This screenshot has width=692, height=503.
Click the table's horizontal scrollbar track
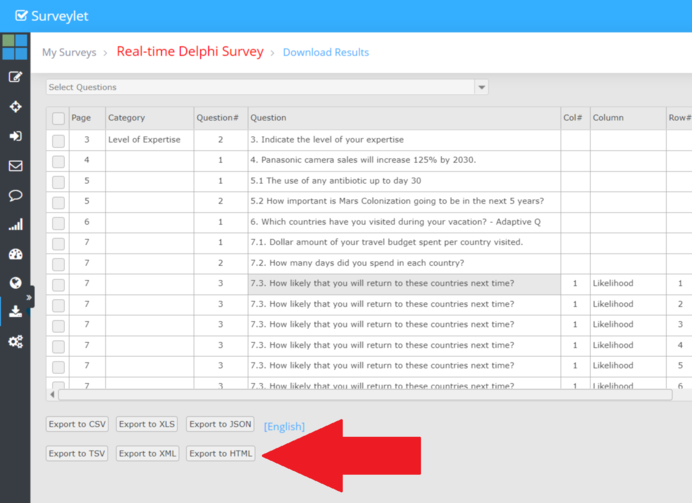tap(365, 395)
